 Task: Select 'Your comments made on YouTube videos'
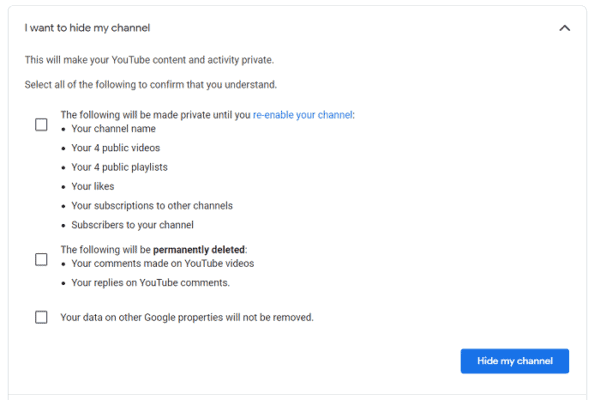tap(162, 264)
